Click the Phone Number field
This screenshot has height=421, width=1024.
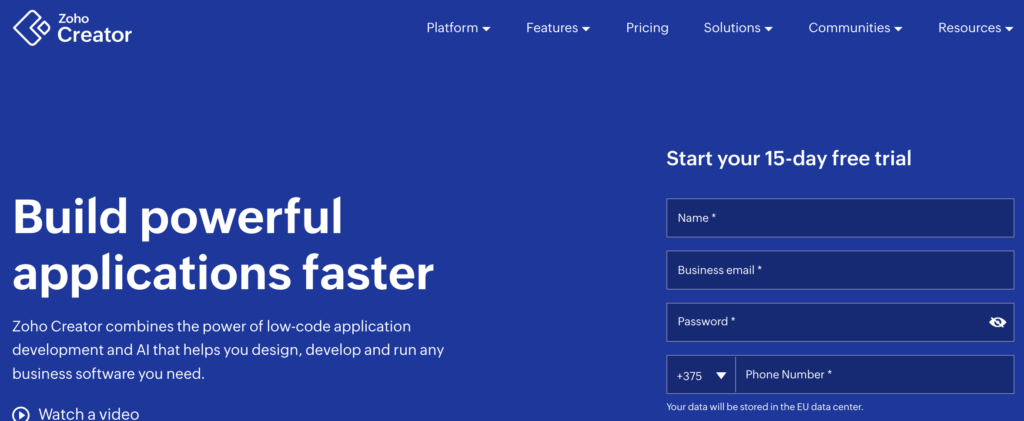pos(874,375)
